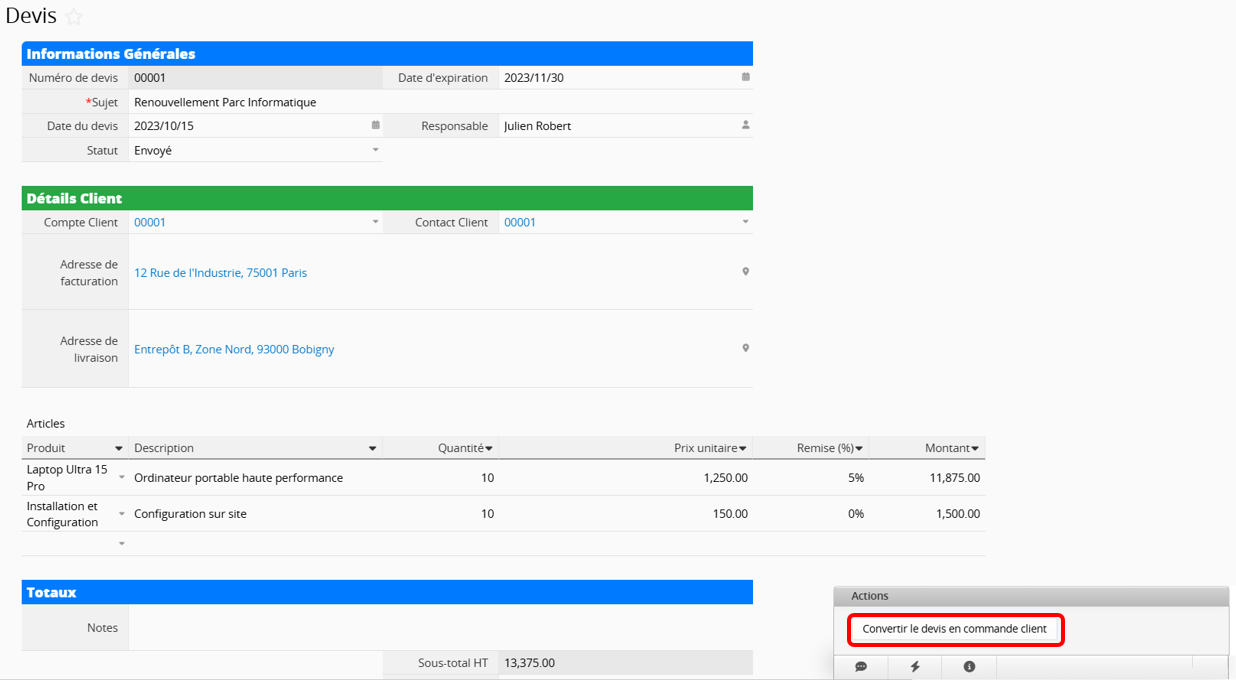The width and height of the screenshot is (1236, 681).
Task: Open the comments speech bubble icon
Action: pos(861,667)
